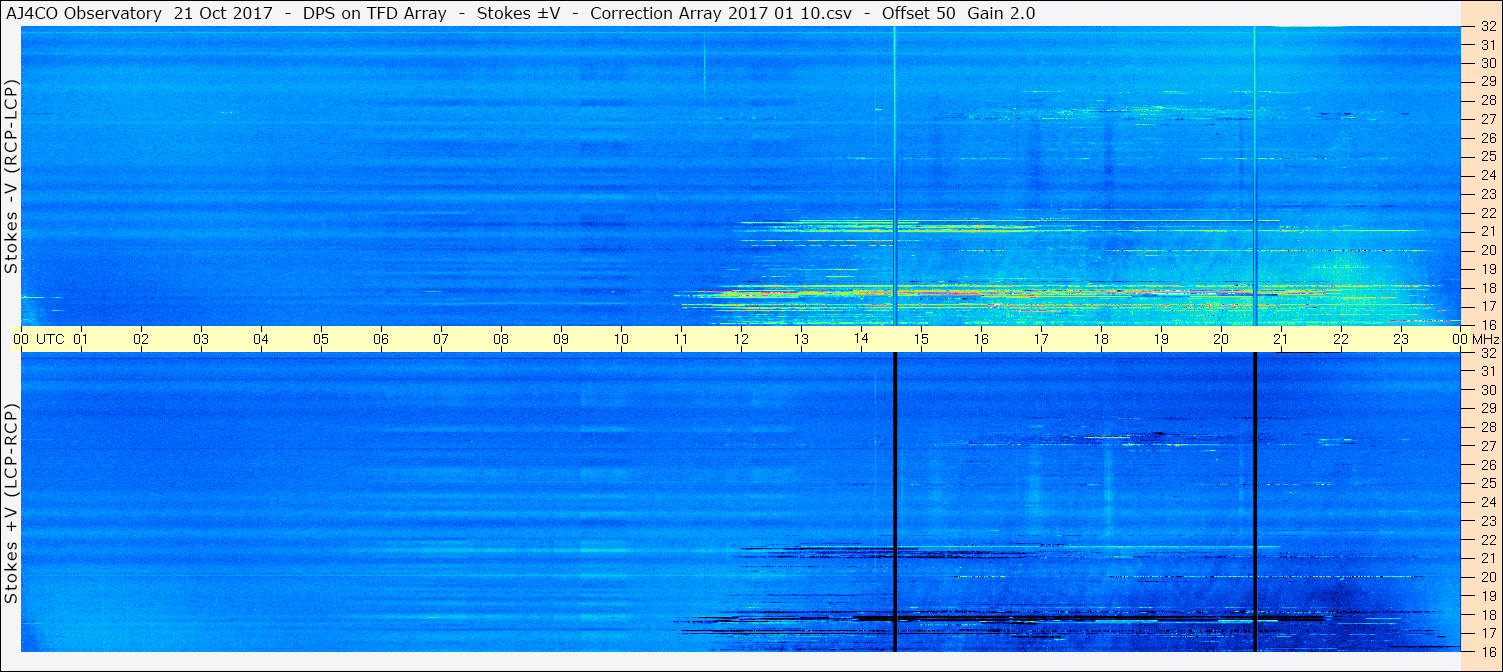Select the 05 hour tick on the time axis
Image resolution: width=1503 pixels, height=672 pixels.
coord(321,339)
